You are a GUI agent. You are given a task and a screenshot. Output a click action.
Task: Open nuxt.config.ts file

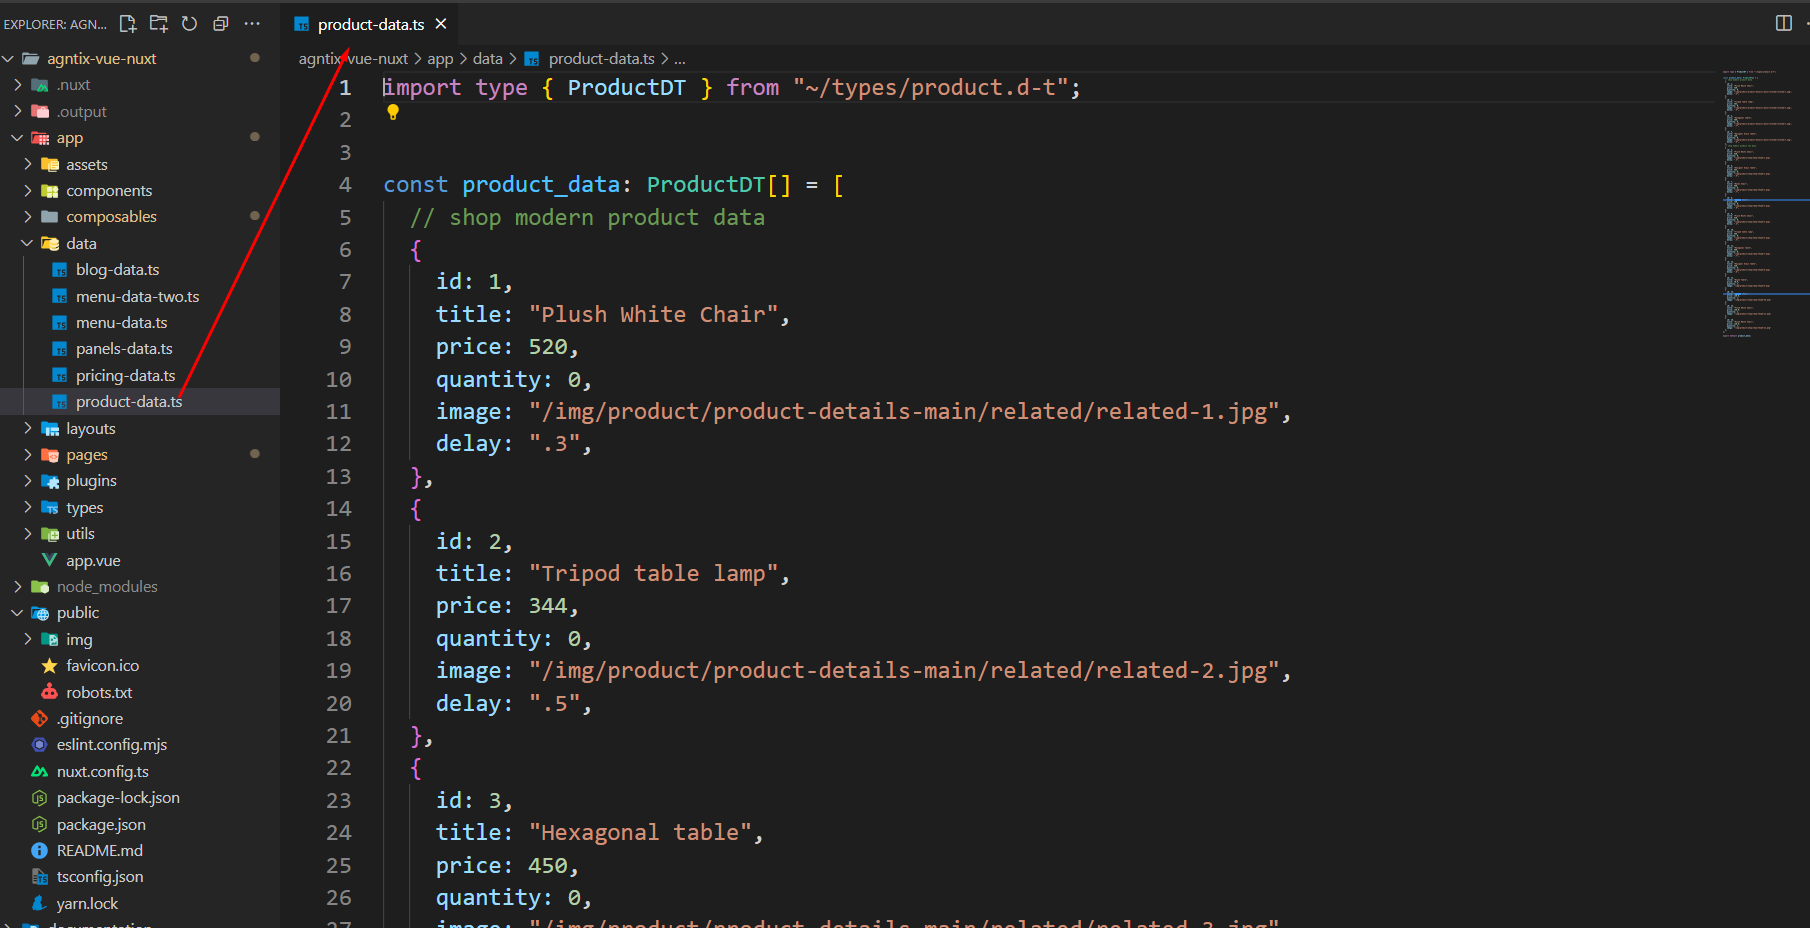102,772
